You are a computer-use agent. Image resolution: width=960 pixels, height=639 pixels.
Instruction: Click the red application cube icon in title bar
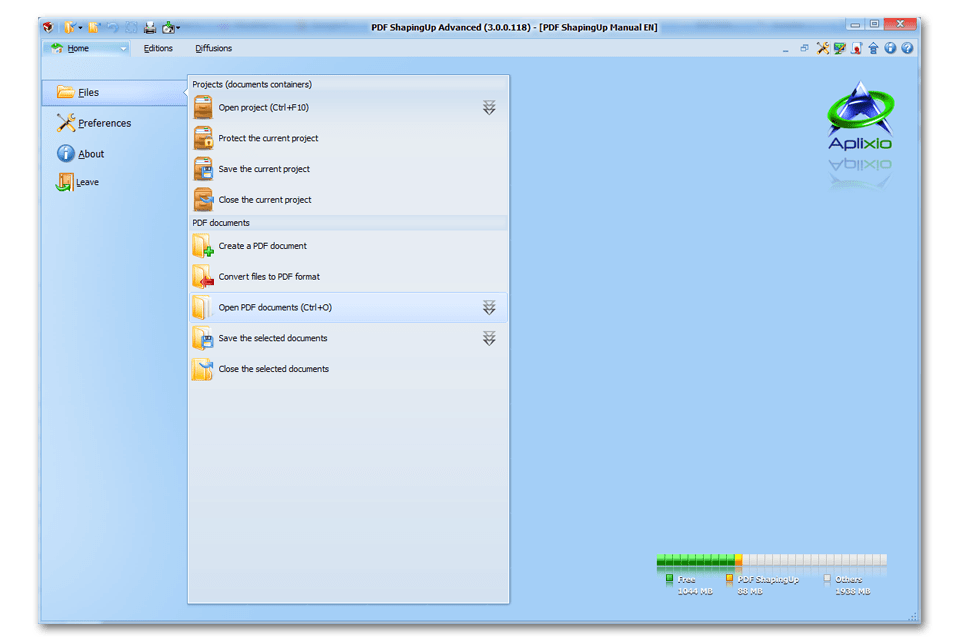48,27
